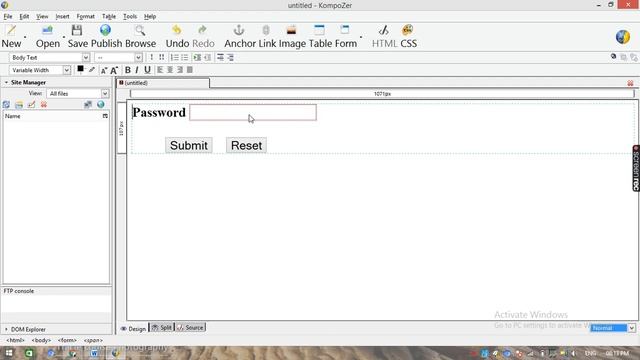This screenshot has height=360, width=640.
Task: Align text left
Action: click(x=160, y=70)
